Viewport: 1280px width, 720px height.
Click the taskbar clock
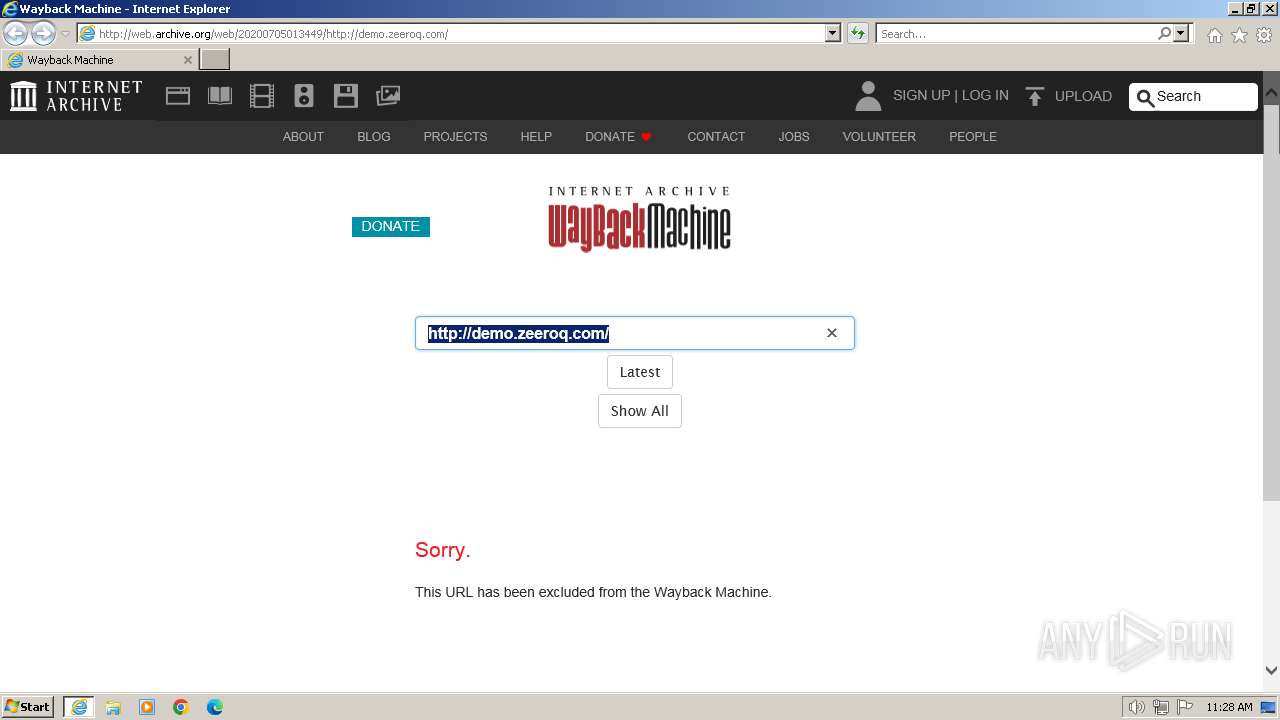(1229, 707)
